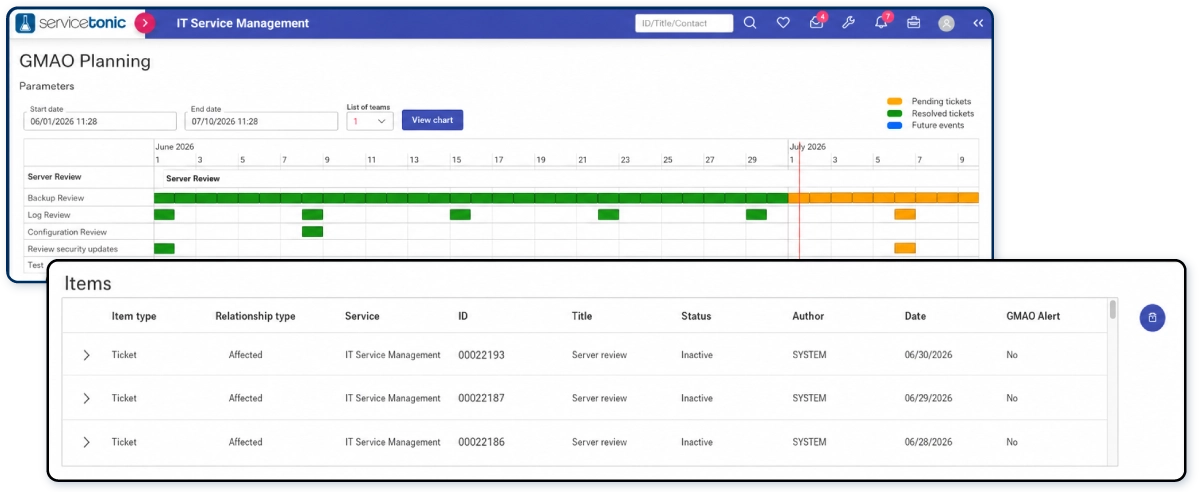Collapse panel with double chevron icon
The image size is (1200, 492).
(978, 23)
